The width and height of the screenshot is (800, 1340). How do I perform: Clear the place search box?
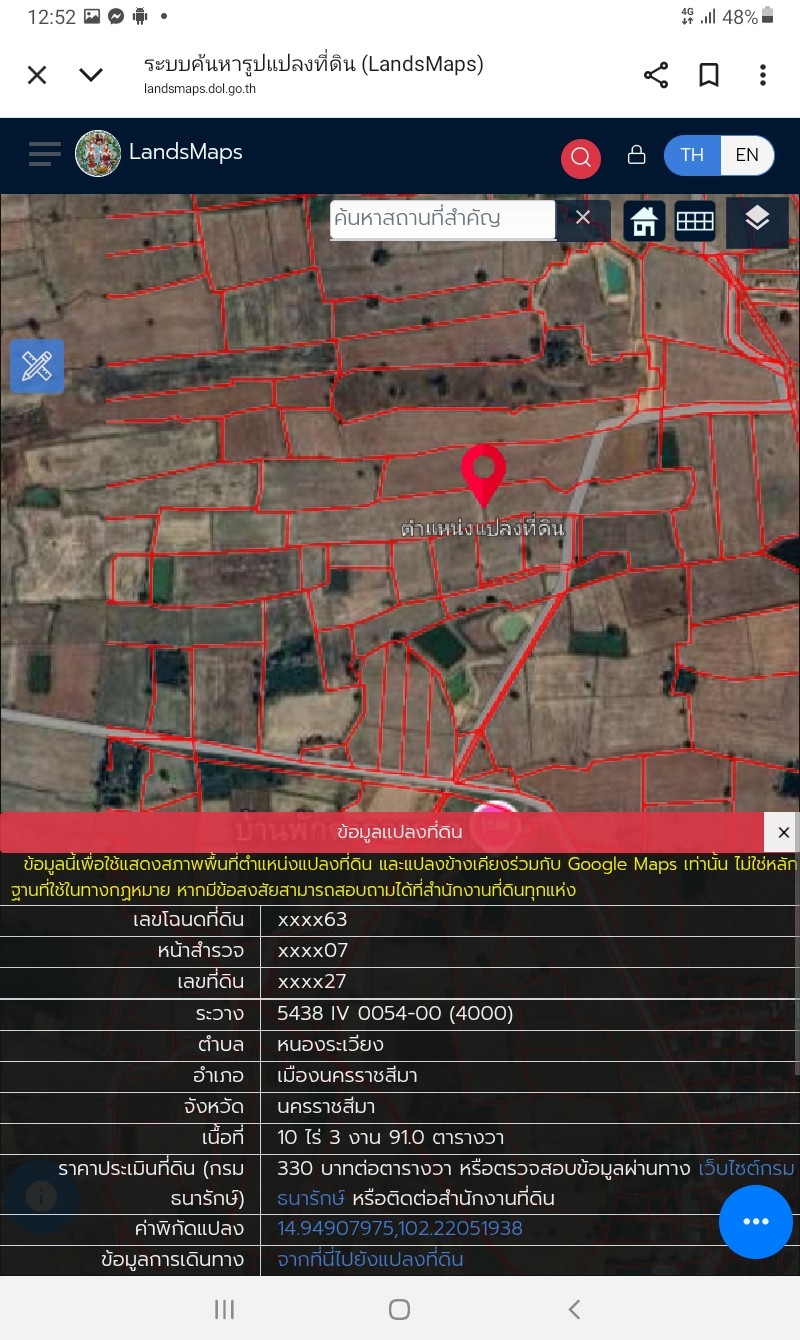583,218
